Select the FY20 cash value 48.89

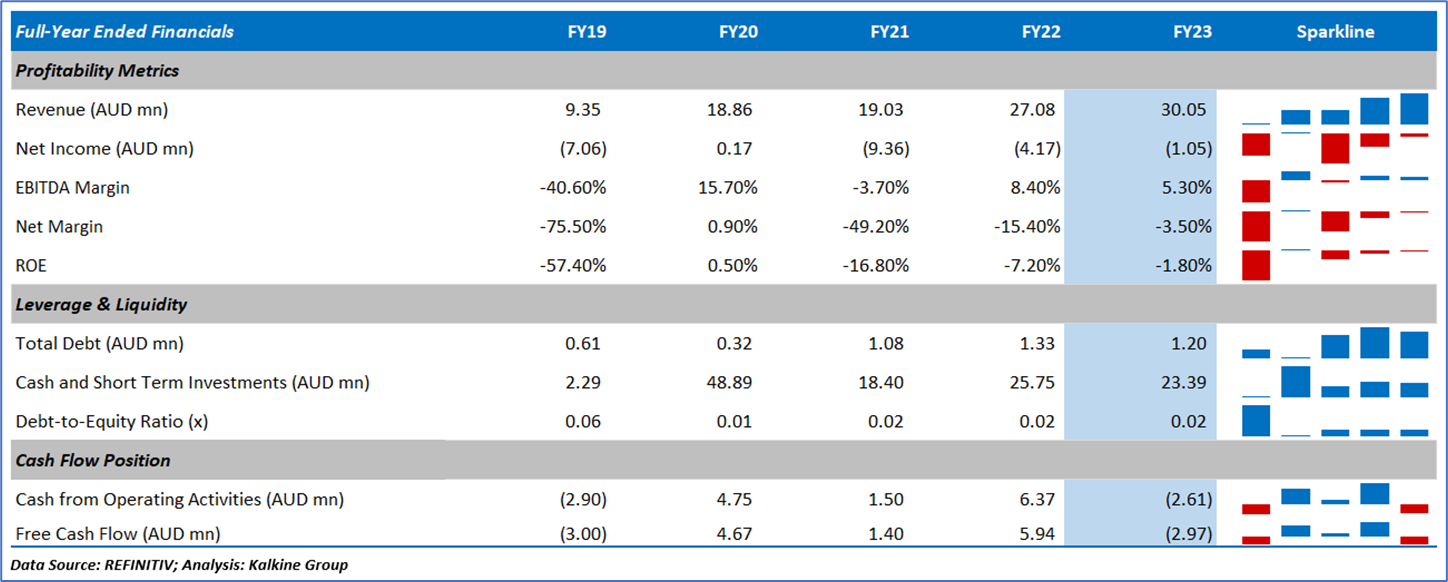[x=736, y=382]
